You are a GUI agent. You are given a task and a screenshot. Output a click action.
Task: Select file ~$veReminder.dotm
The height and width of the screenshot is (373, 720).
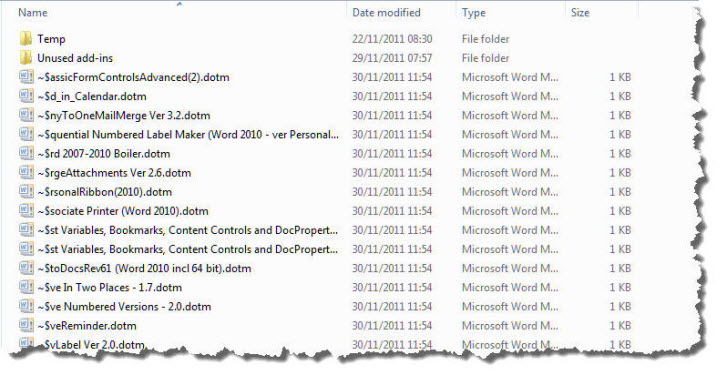(87, 326)
